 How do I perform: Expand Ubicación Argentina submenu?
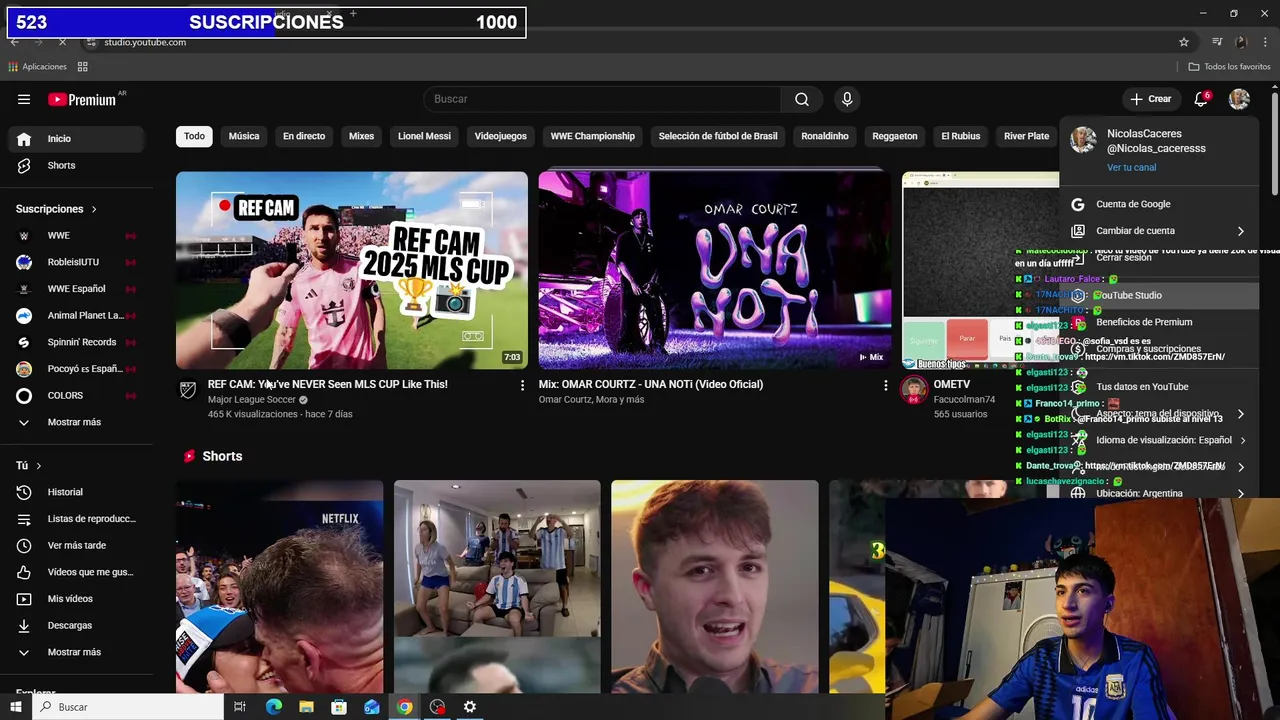click(x=1158, y=493)
